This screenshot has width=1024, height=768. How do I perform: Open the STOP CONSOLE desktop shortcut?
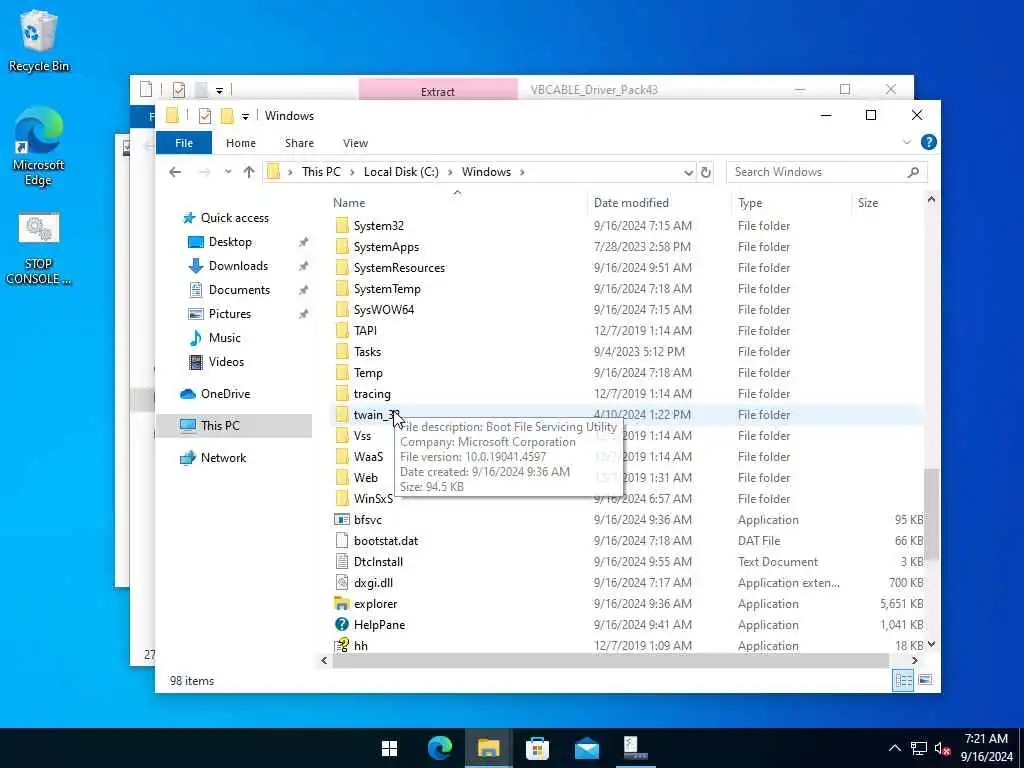pyautogui.click(x=39, y=248)
